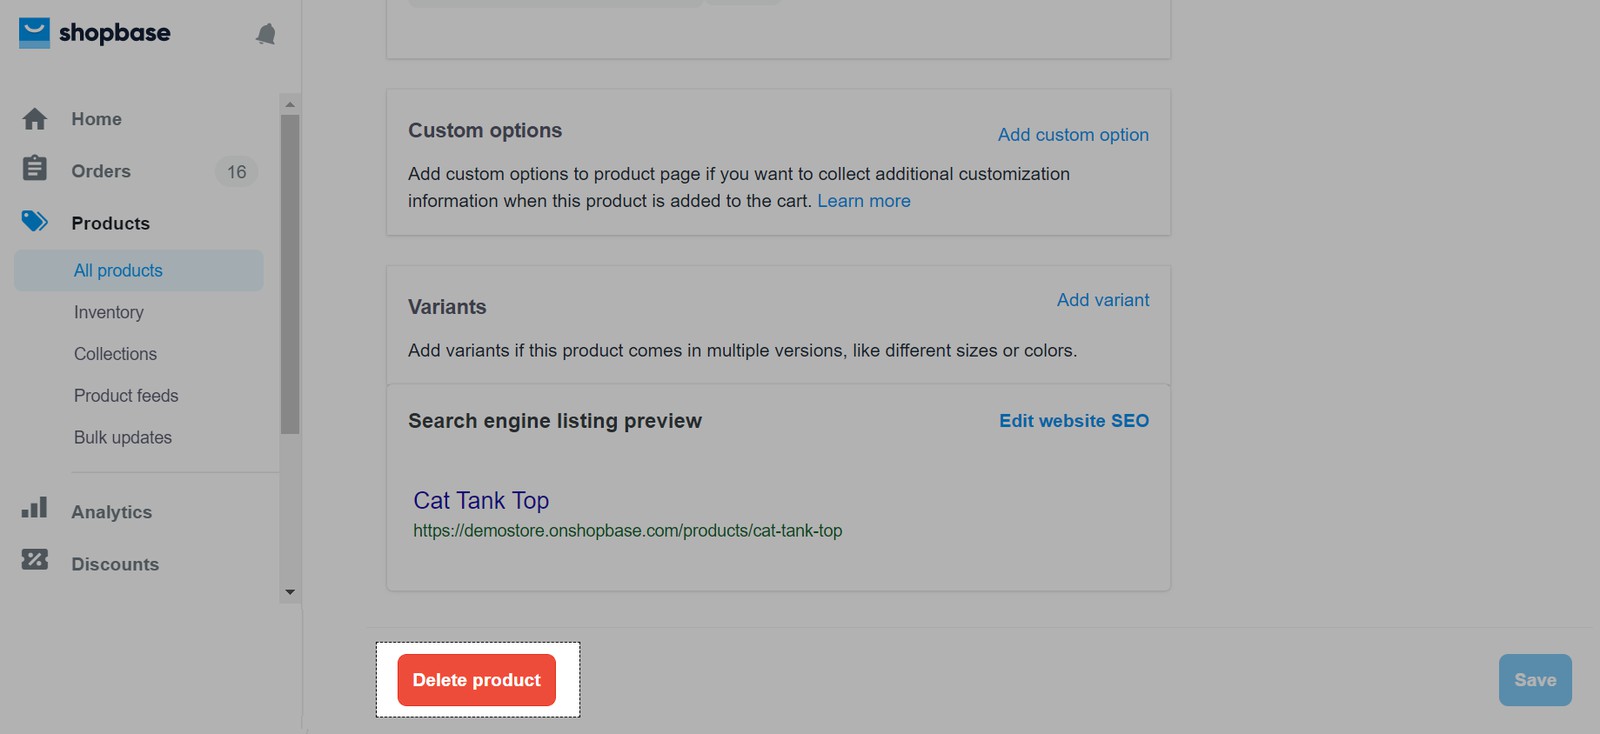This screenshot has width=1600, height=734.
Task: Click the shopbase logo icon
Action: [x=34, y=33]
